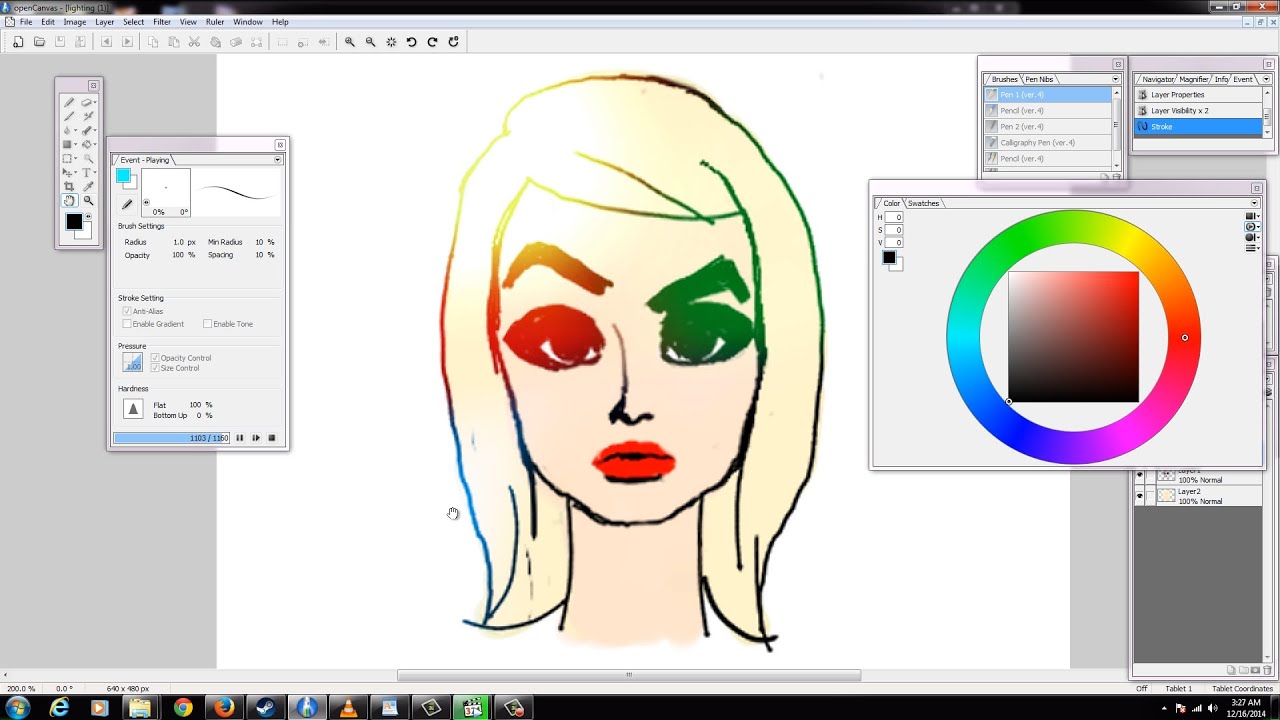This screenshot has width=1280, height=720.
Task: Click the New file toolbar icon
Action: [x=18, y=42]
